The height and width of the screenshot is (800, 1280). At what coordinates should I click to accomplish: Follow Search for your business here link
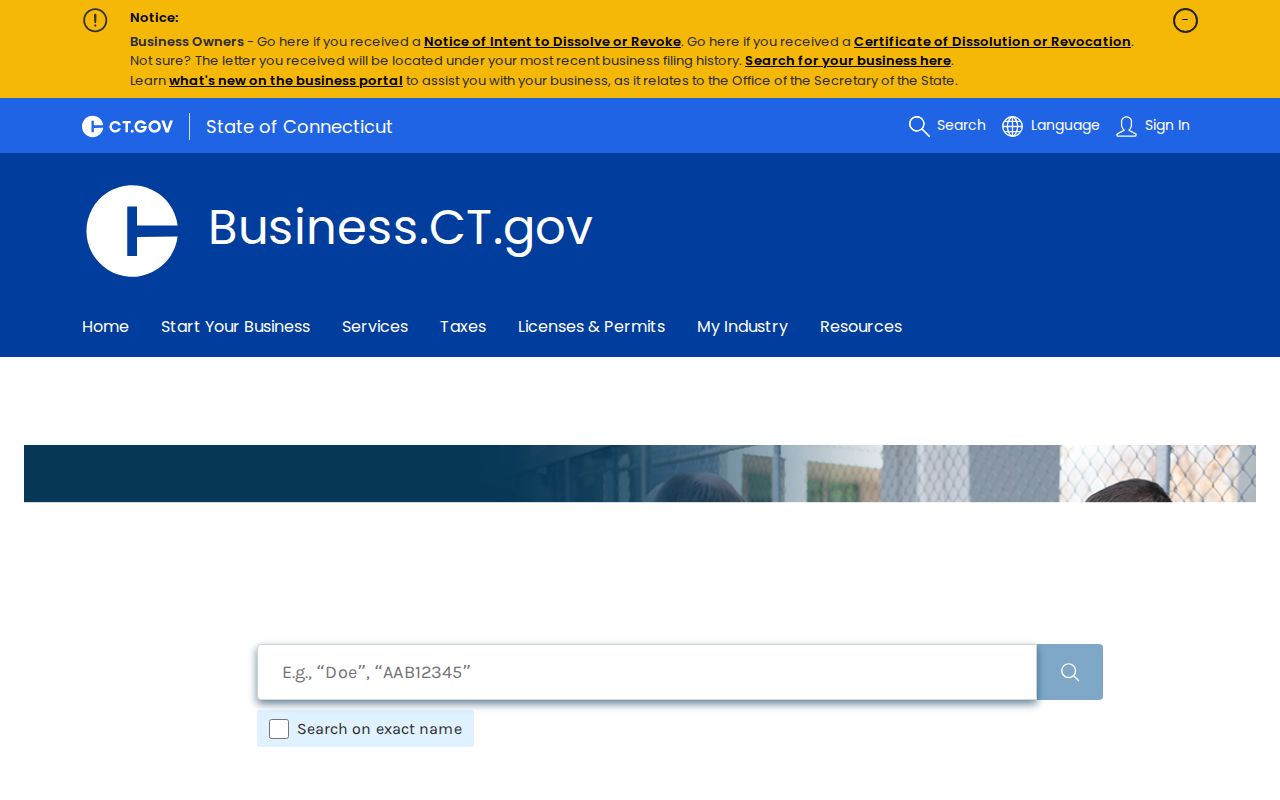click(848, 60)
